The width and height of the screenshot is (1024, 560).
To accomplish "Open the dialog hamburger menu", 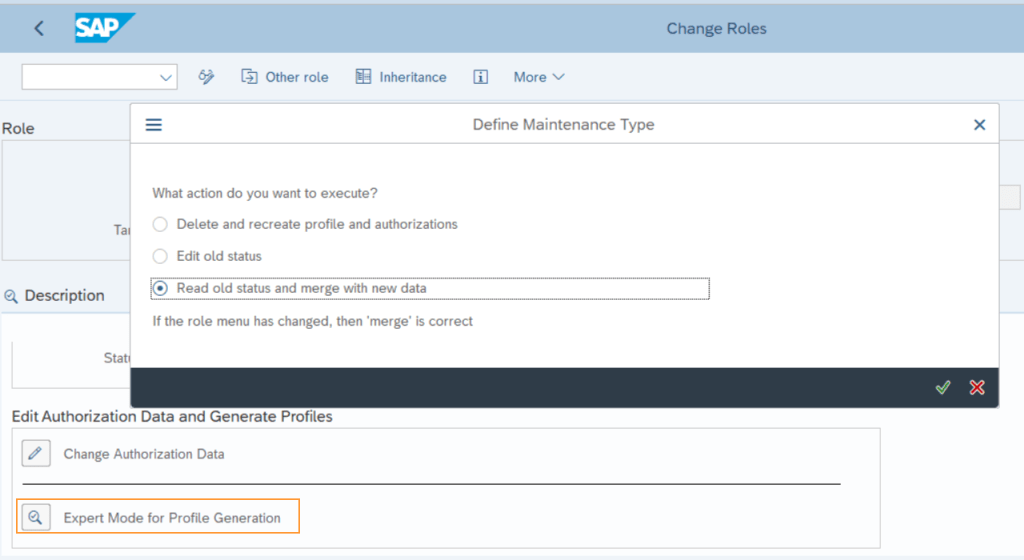I will (154, 125).
